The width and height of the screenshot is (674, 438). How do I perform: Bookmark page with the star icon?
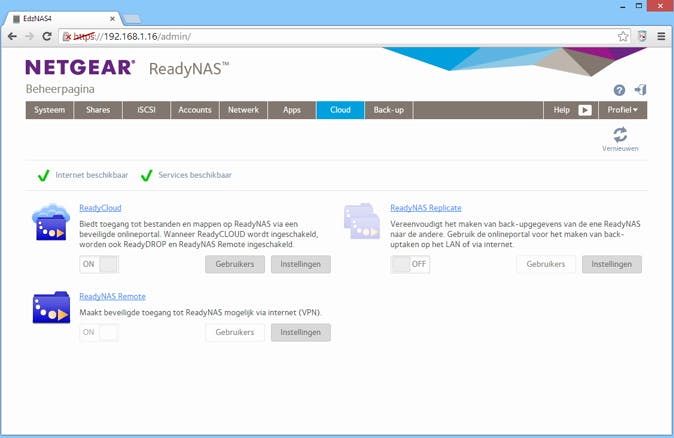pos(623,37)
